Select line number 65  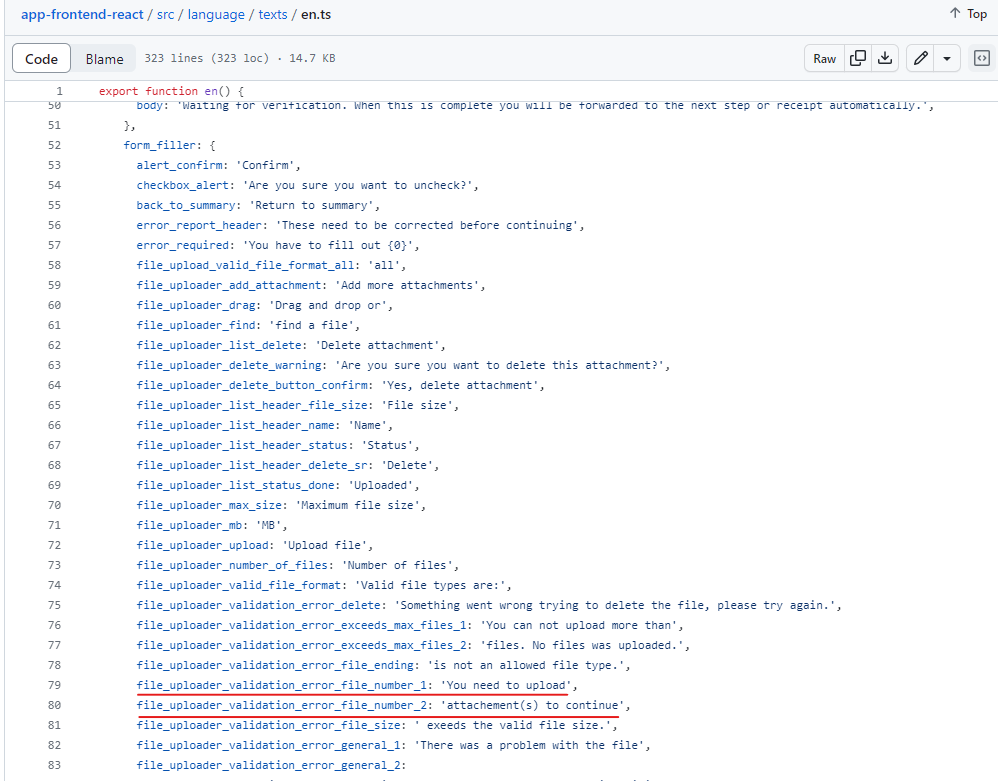[x=54, y=405]
